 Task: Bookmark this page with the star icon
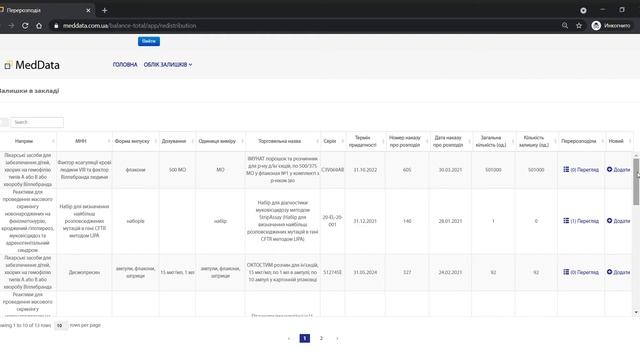click(x=579, y=26)
